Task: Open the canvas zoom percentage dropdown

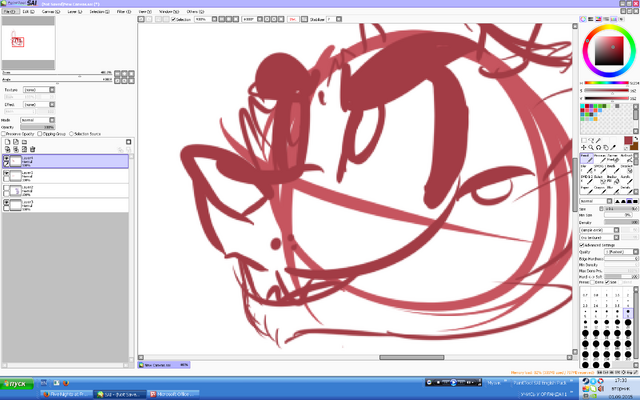Action: tap(214, 19)
